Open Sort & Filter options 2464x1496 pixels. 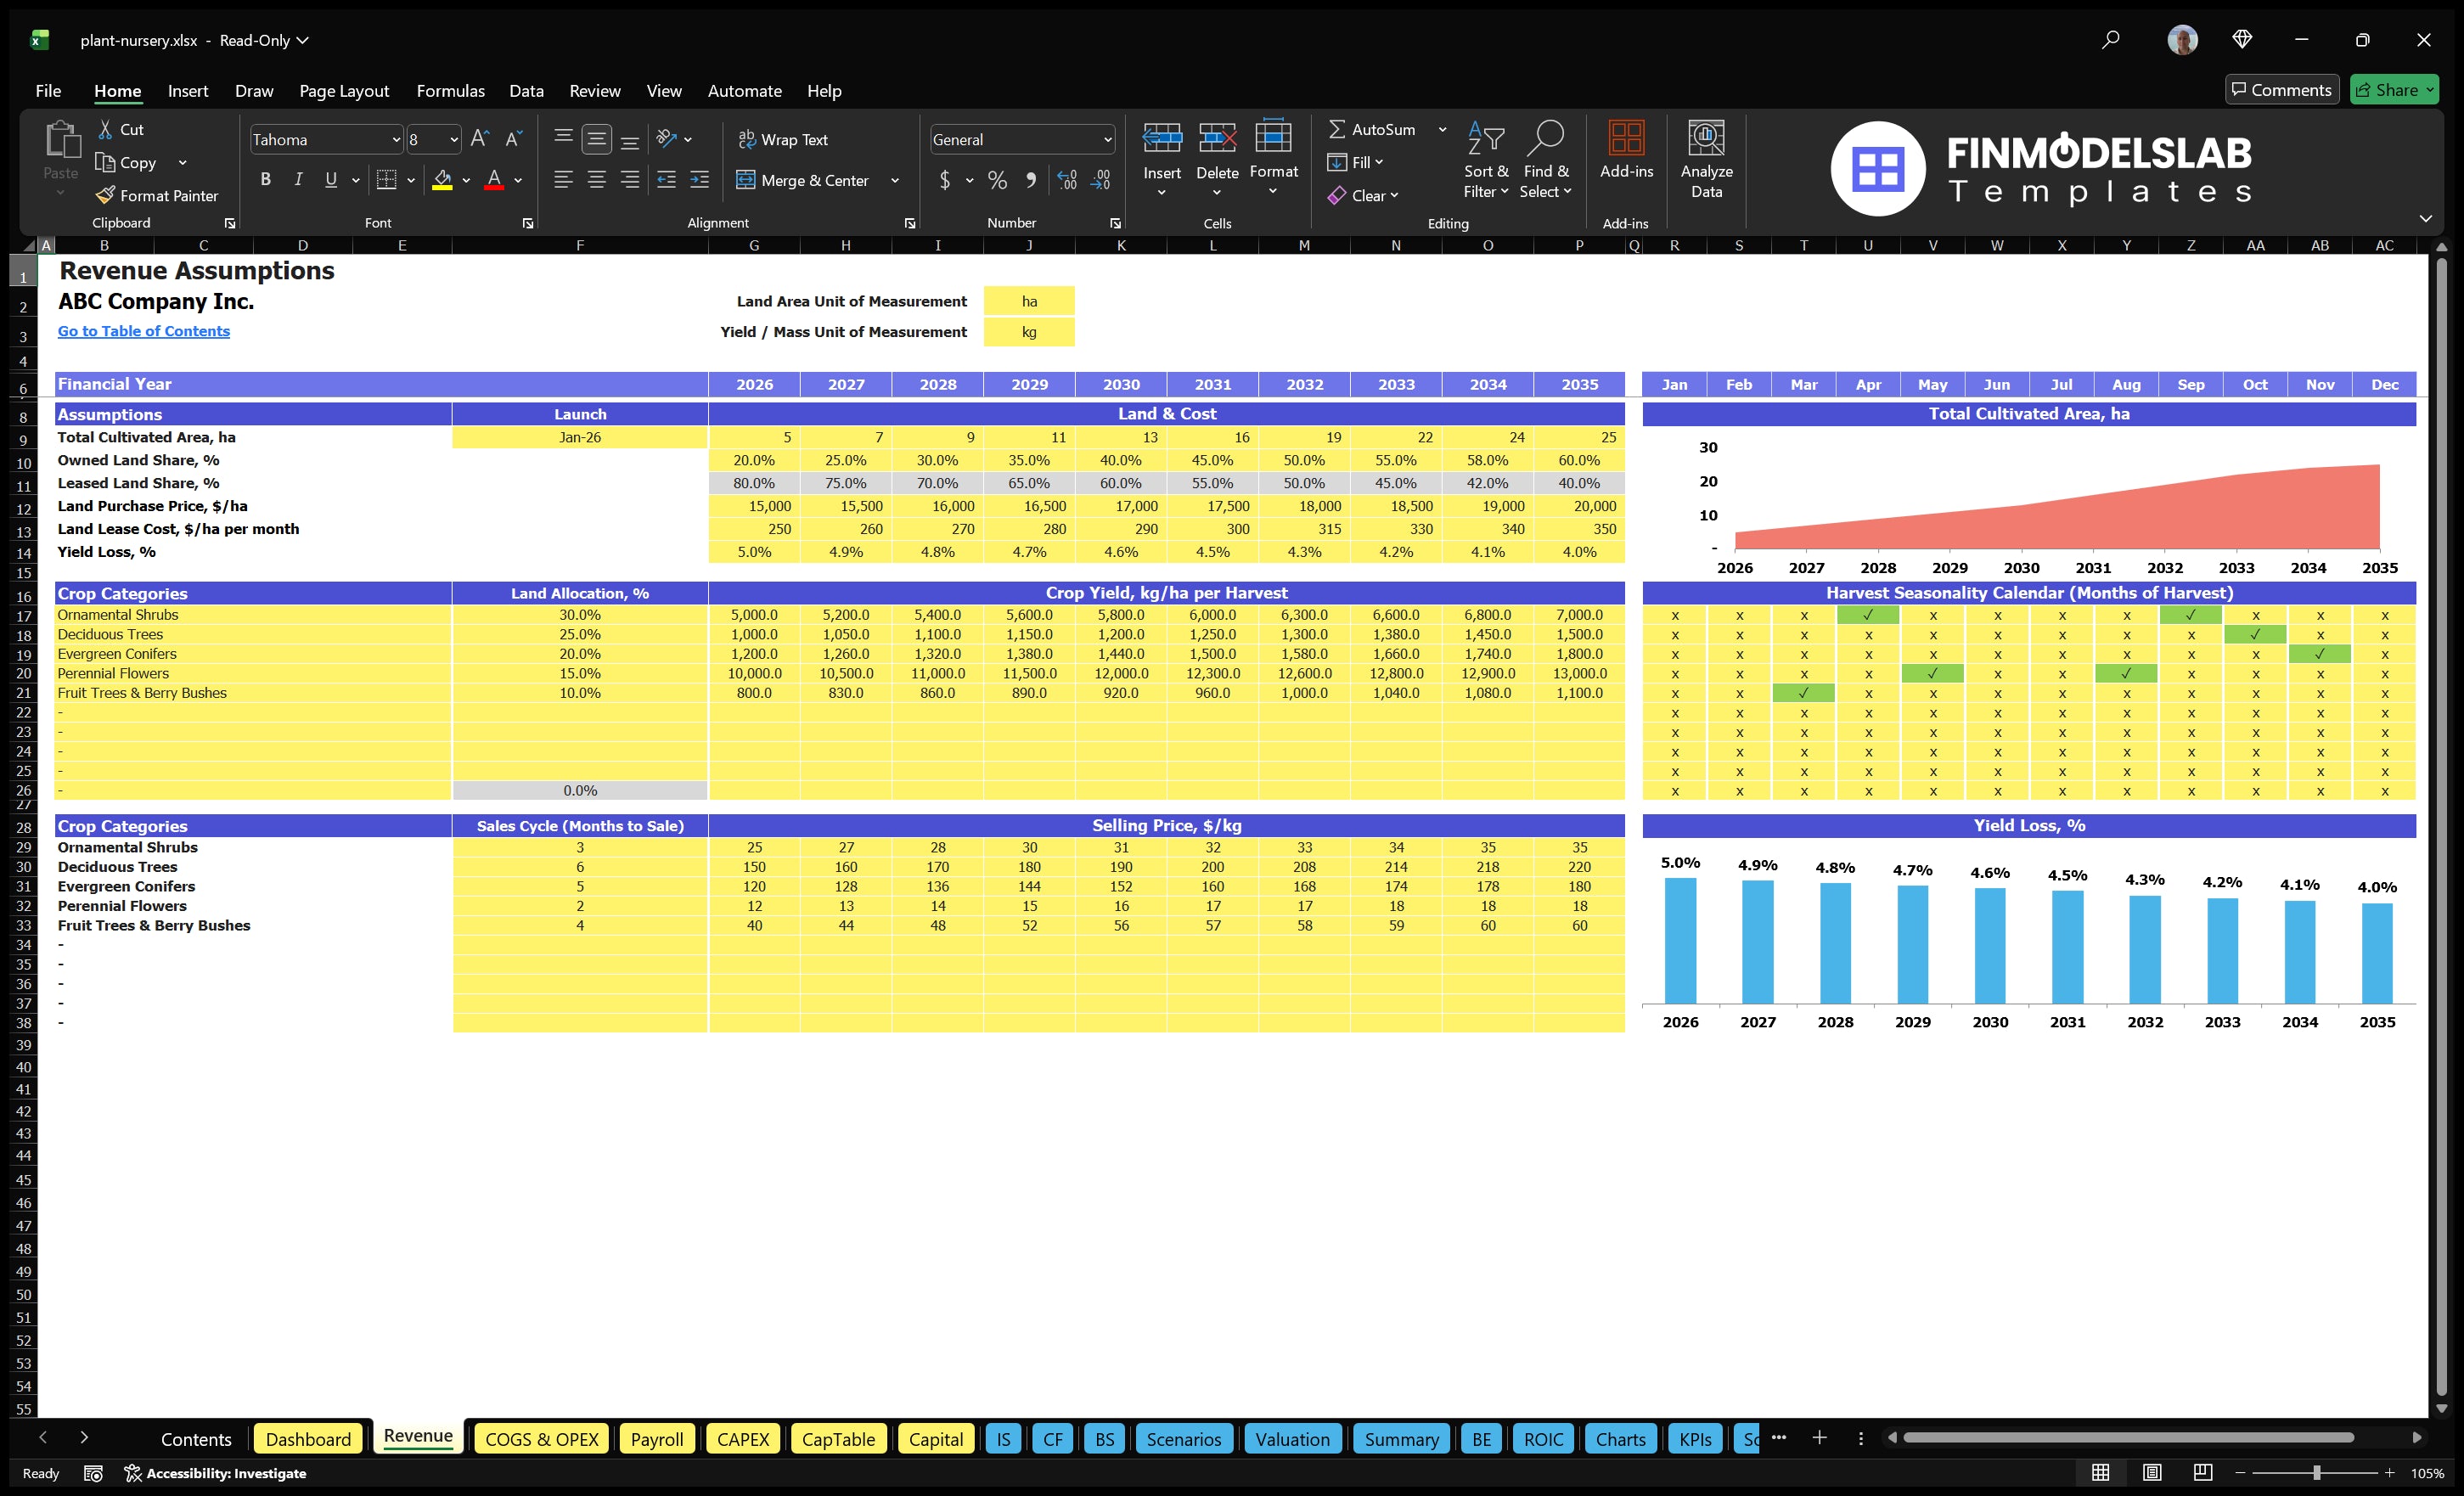[1486, 158]
